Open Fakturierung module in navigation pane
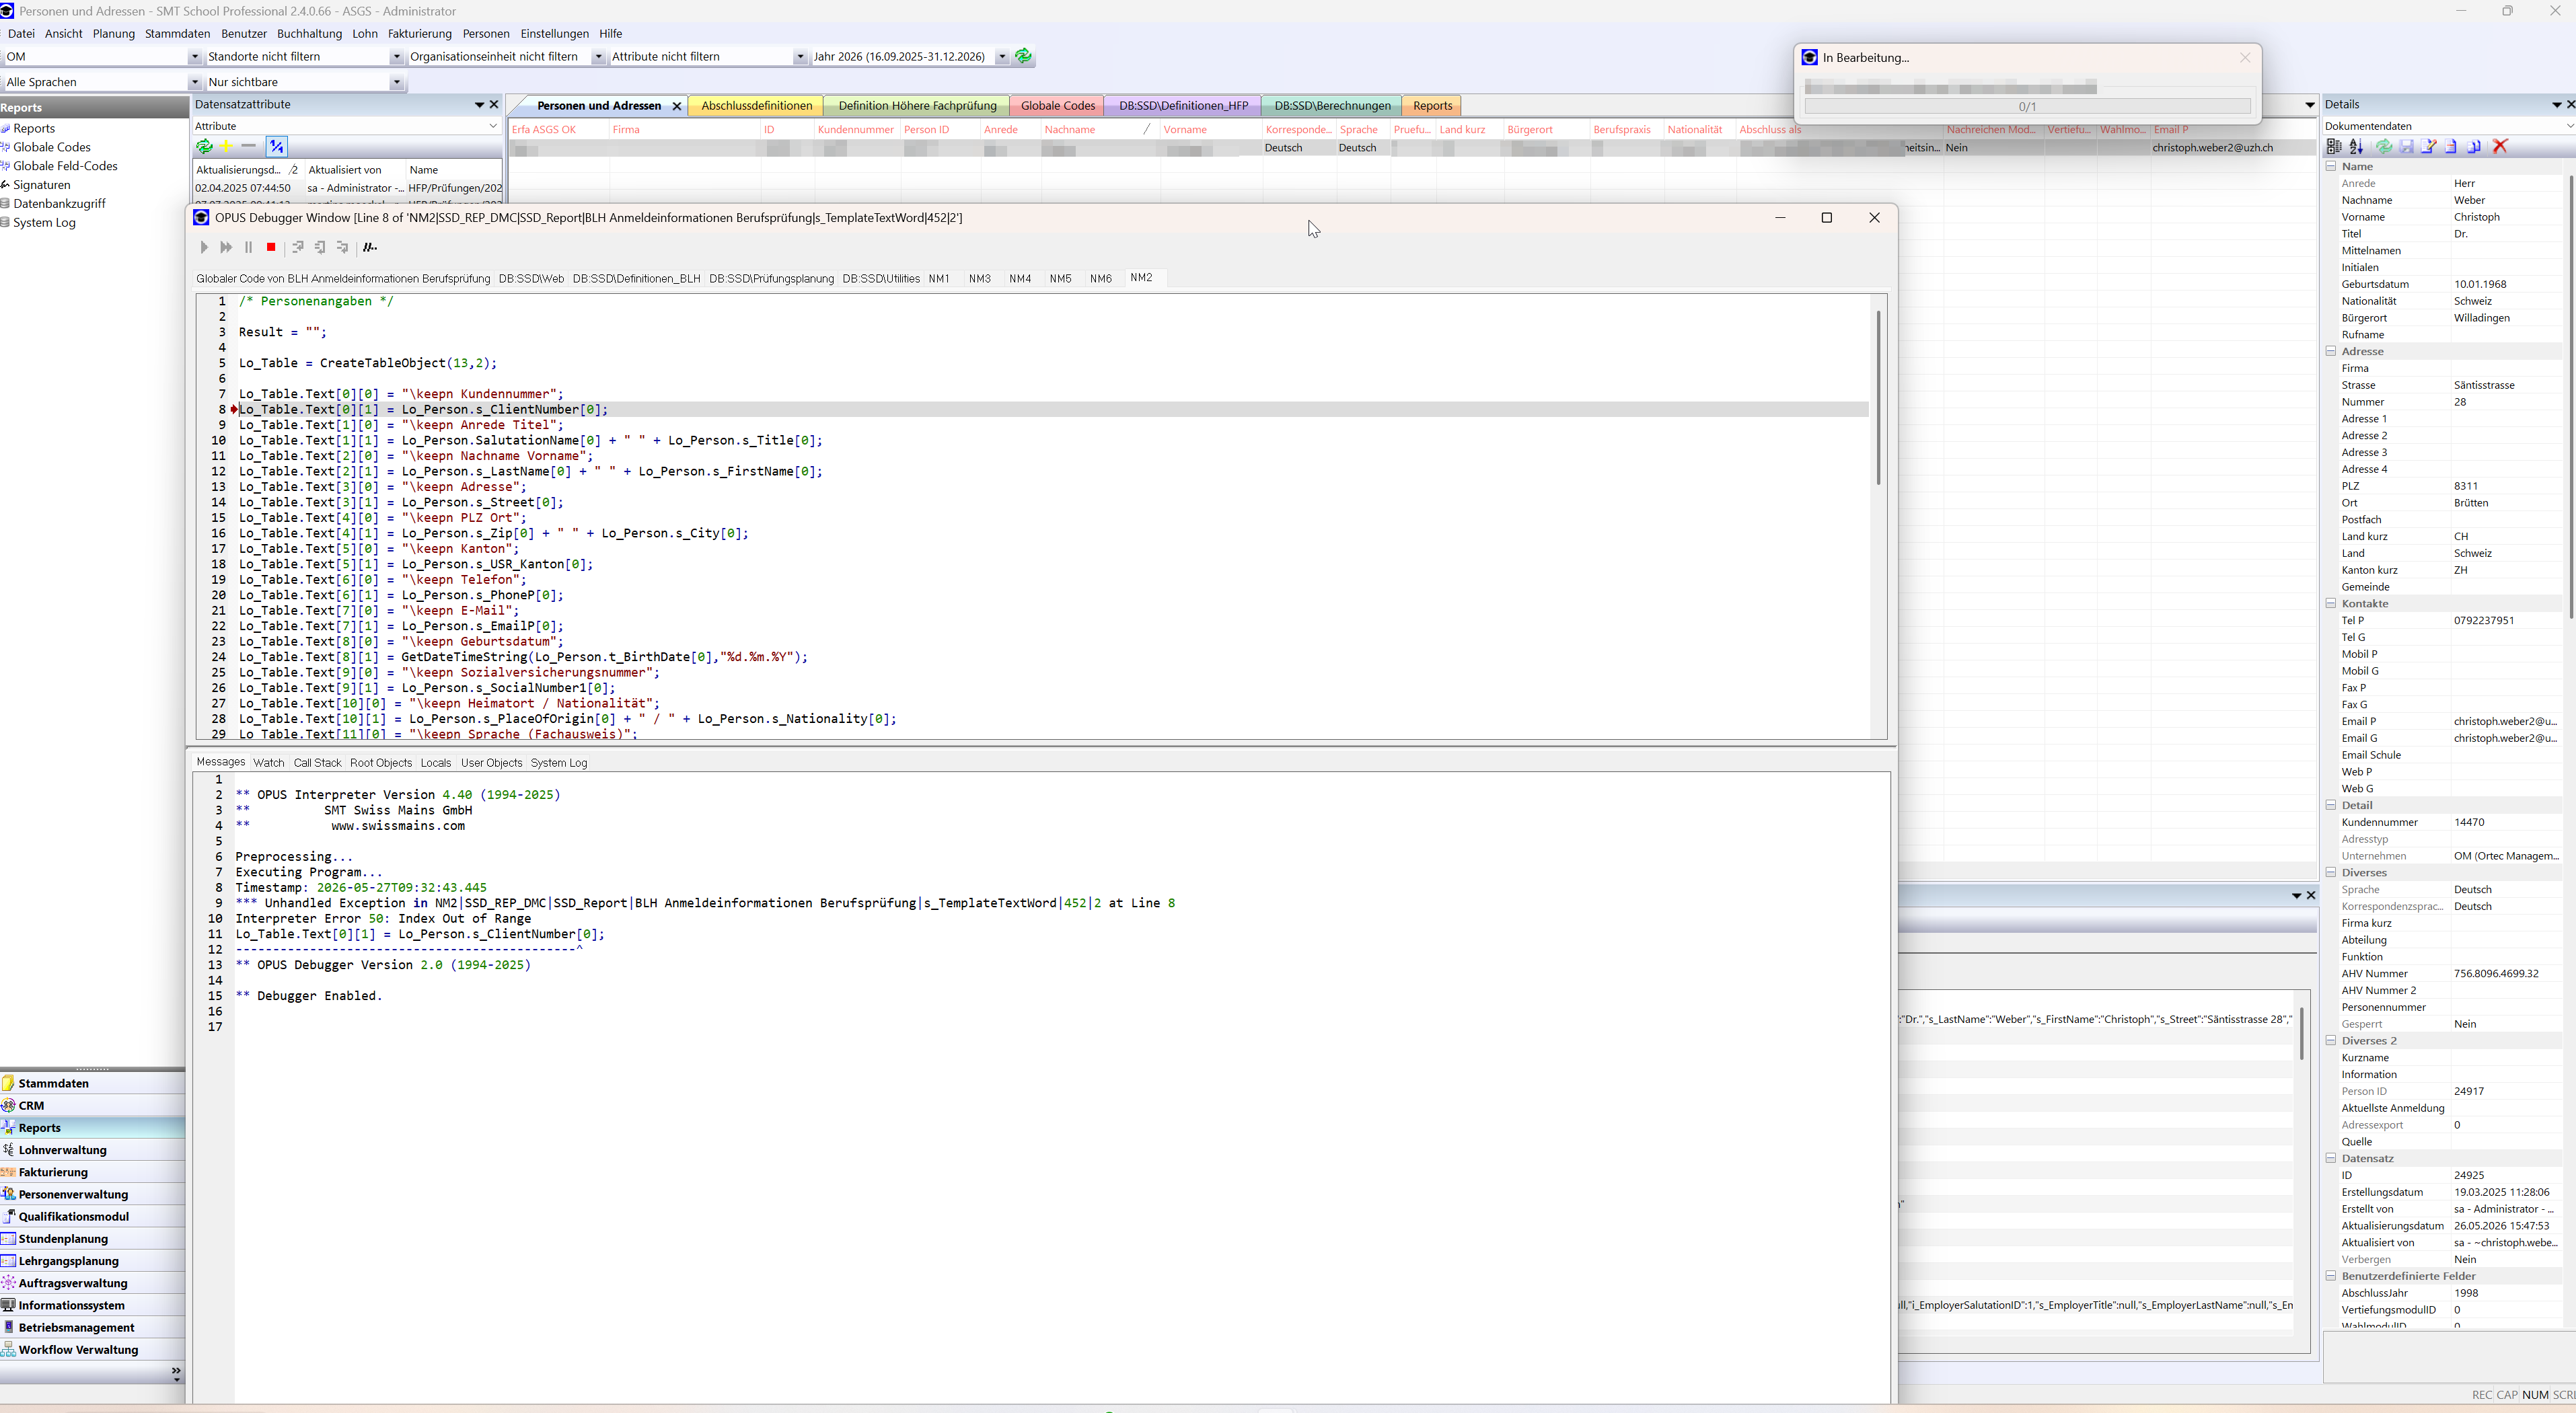 pyautogui.click(x=92, y=1172)
